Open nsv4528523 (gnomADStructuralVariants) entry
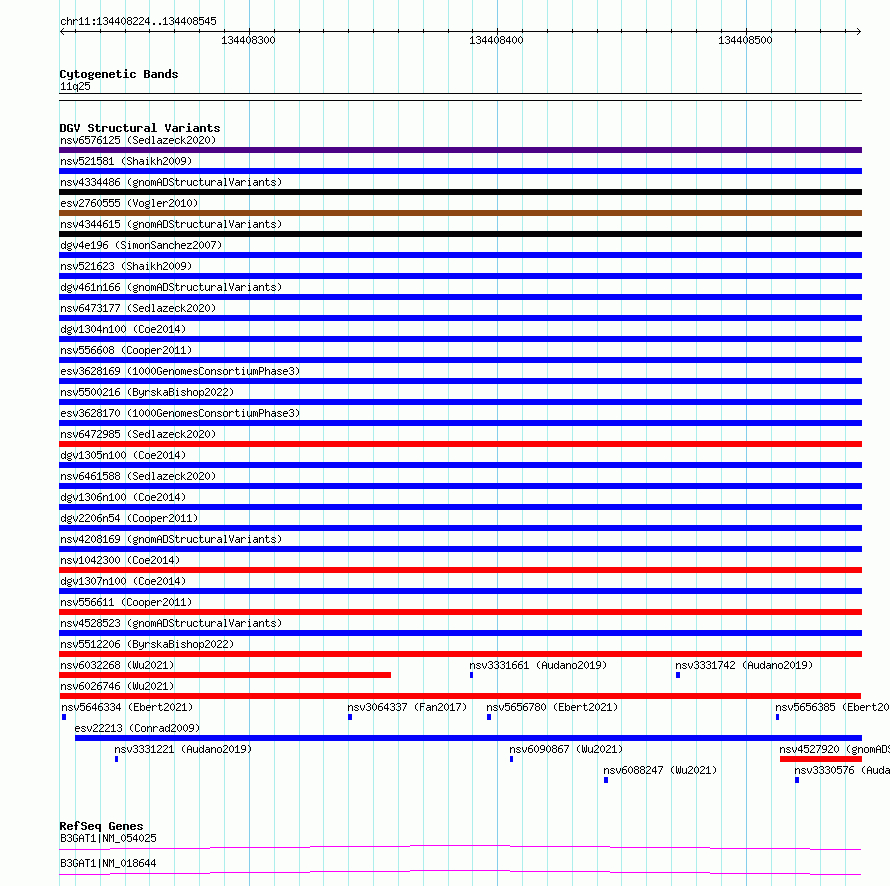Image resolution: width=890 pixels, height=886 pixels. tap(171, 623)
